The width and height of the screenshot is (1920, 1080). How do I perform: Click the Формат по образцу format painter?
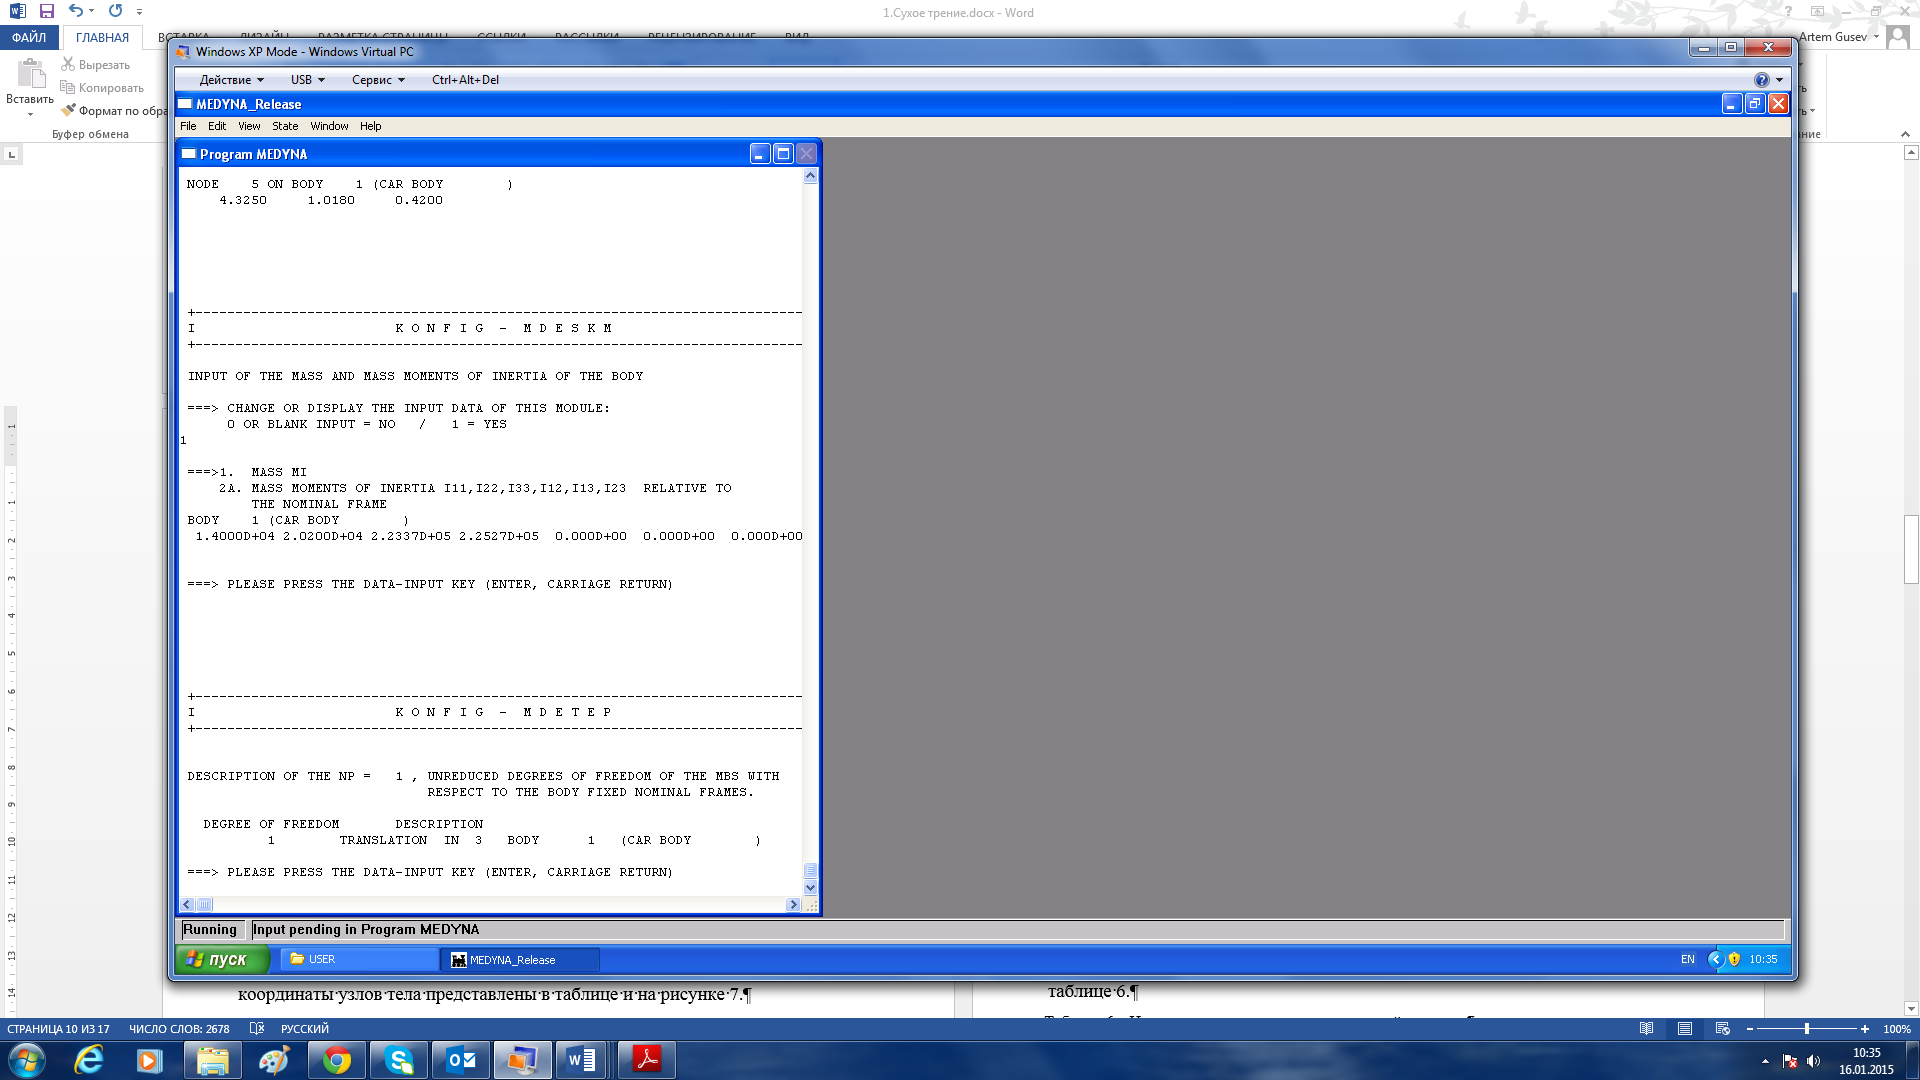tap(114, 111)
